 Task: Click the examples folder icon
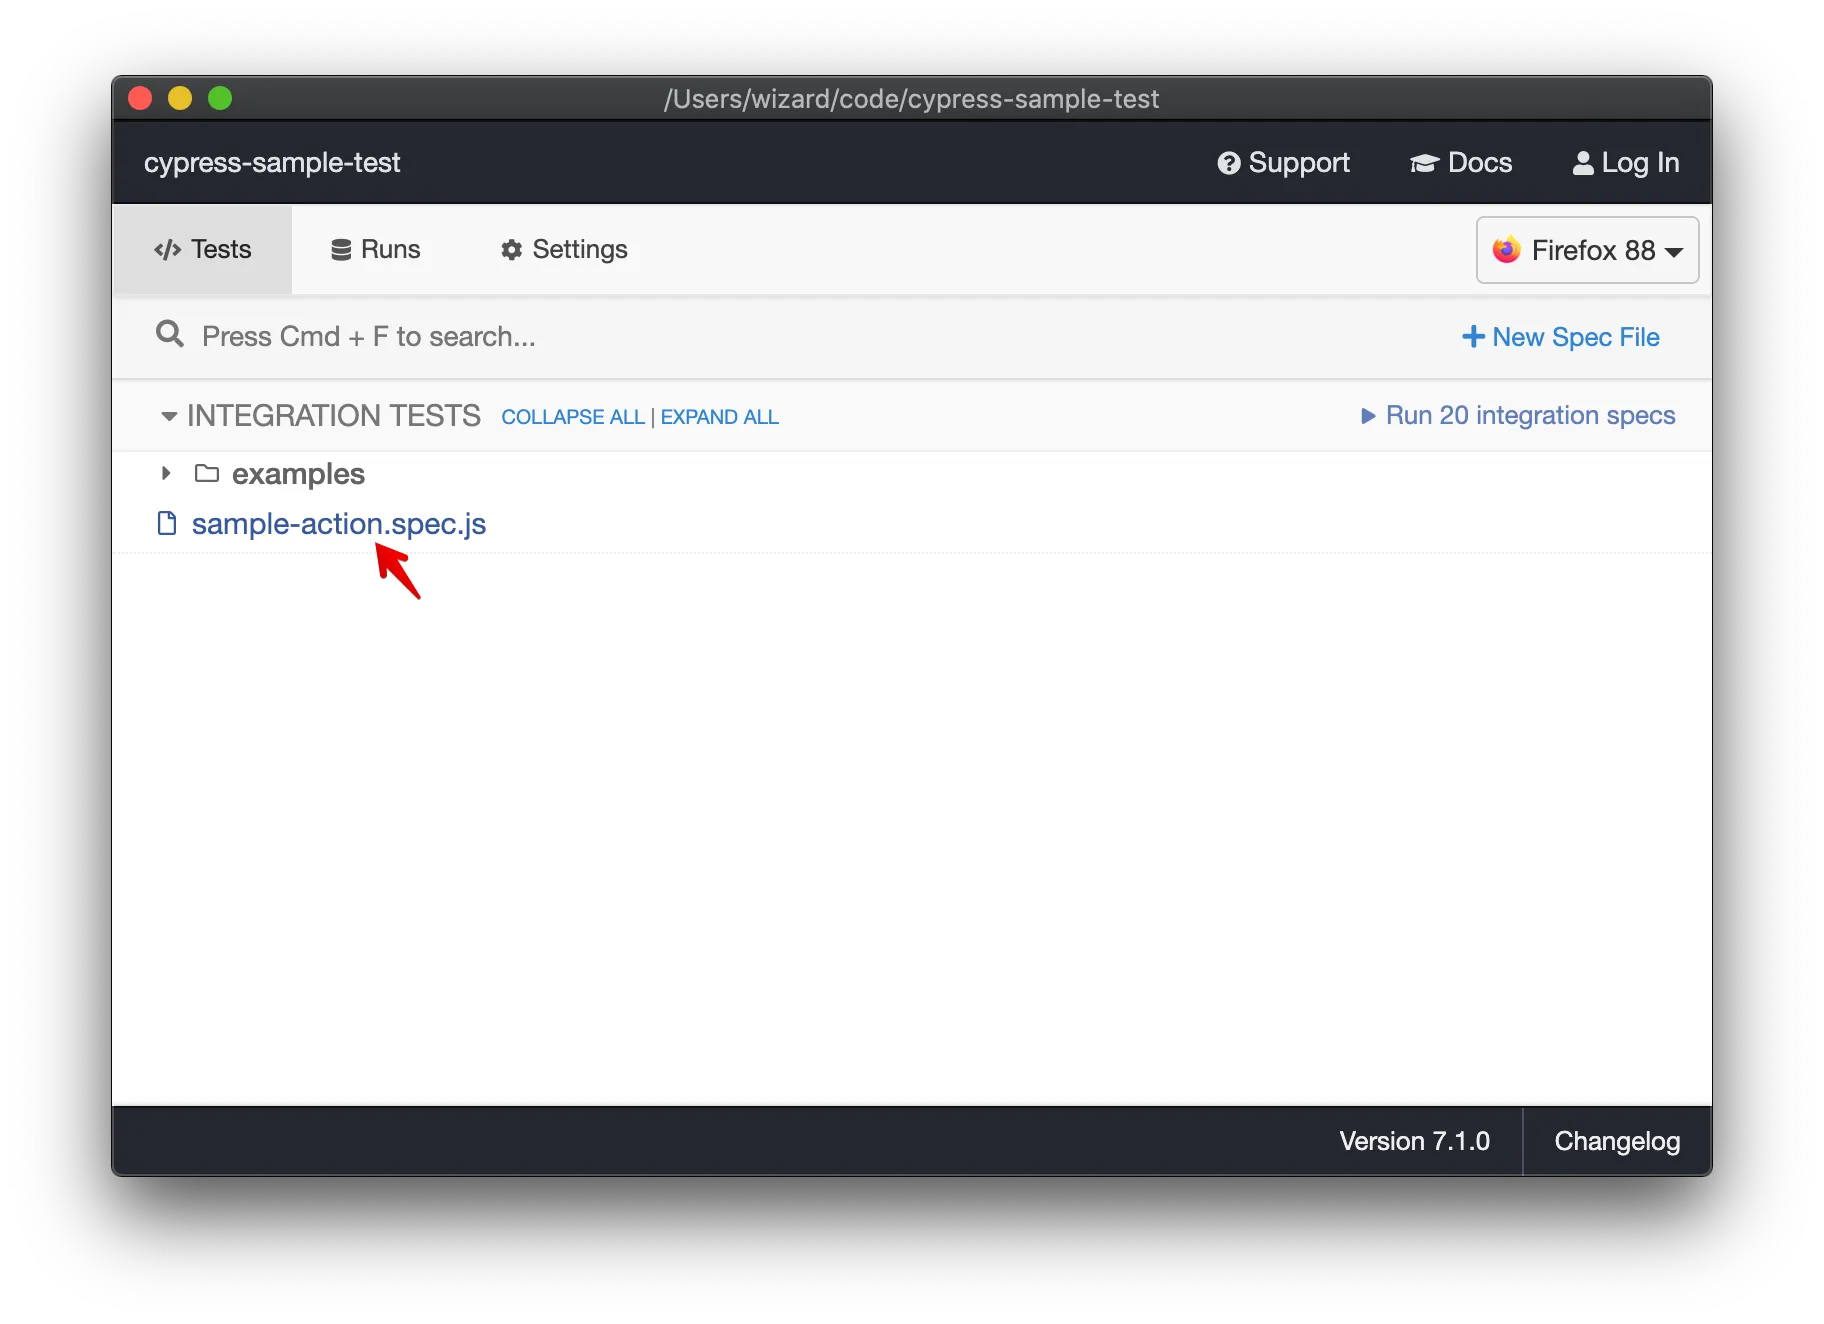click(207, 473)
